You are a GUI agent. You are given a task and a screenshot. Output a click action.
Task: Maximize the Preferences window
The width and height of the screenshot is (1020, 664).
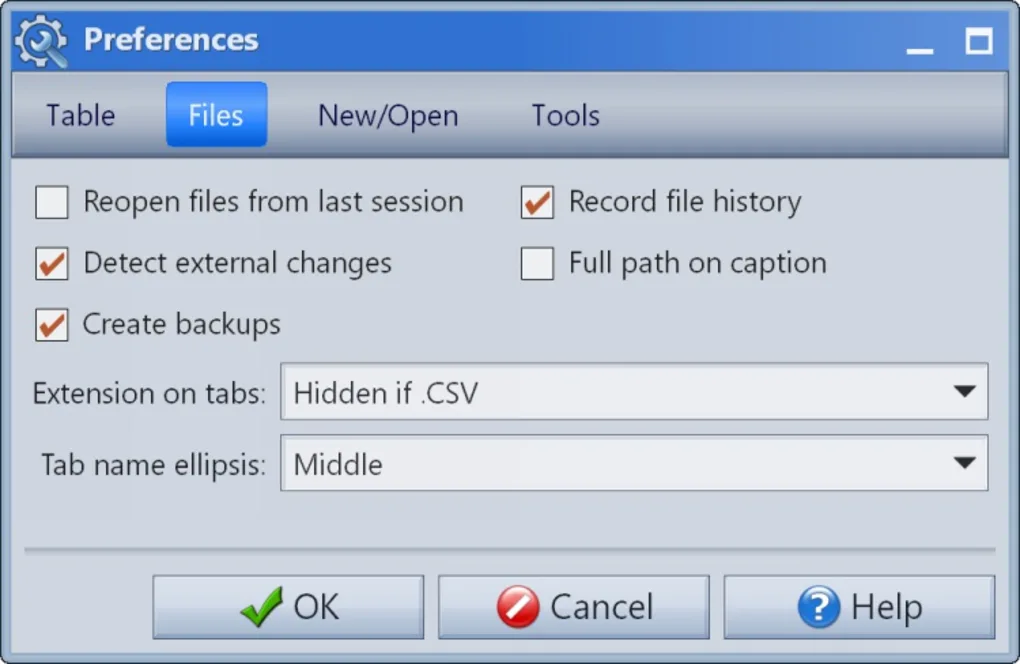[x=978, y=41]
